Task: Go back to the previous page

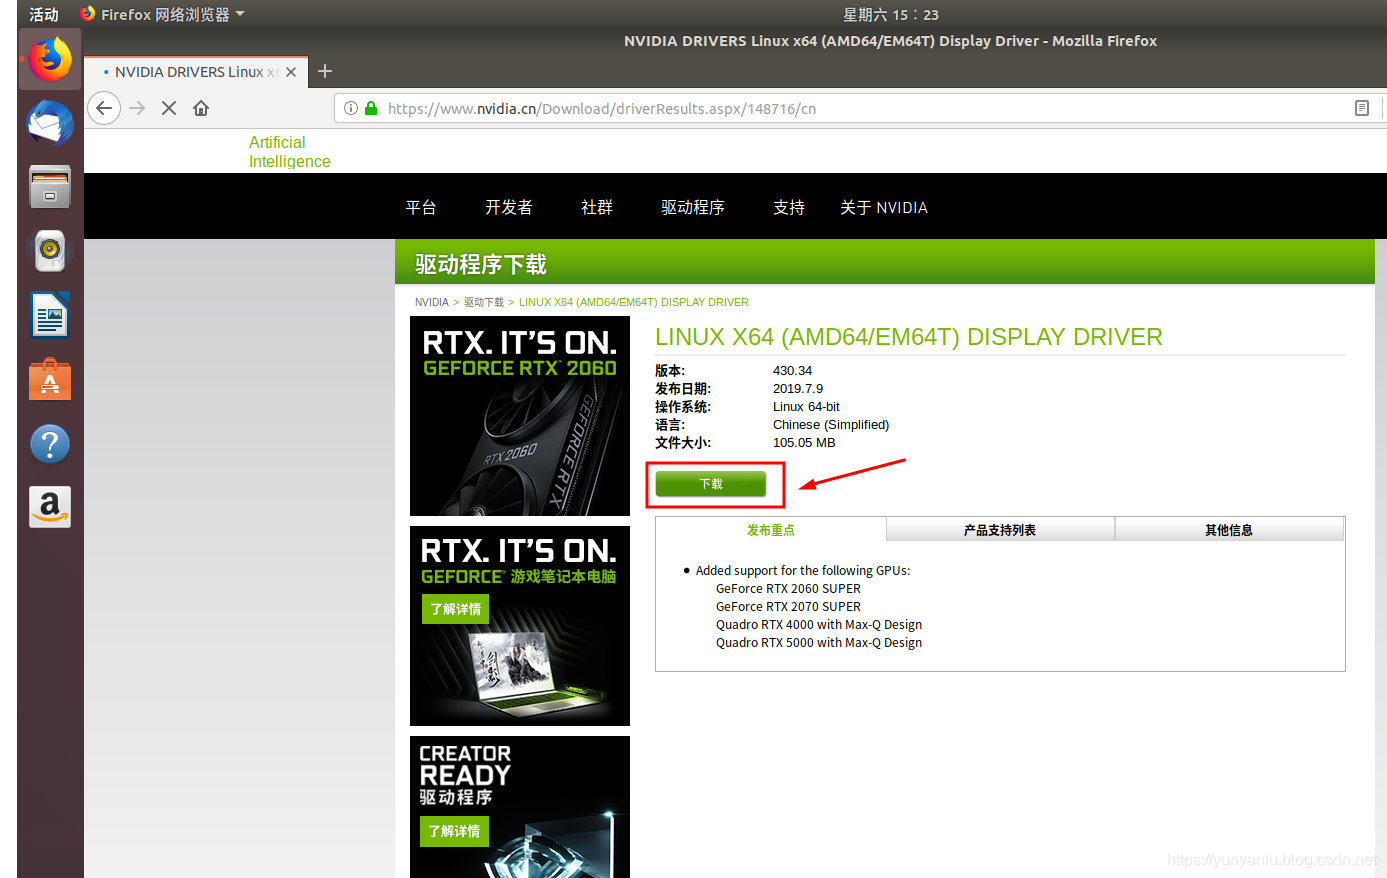Action: [x=104, y=108]
